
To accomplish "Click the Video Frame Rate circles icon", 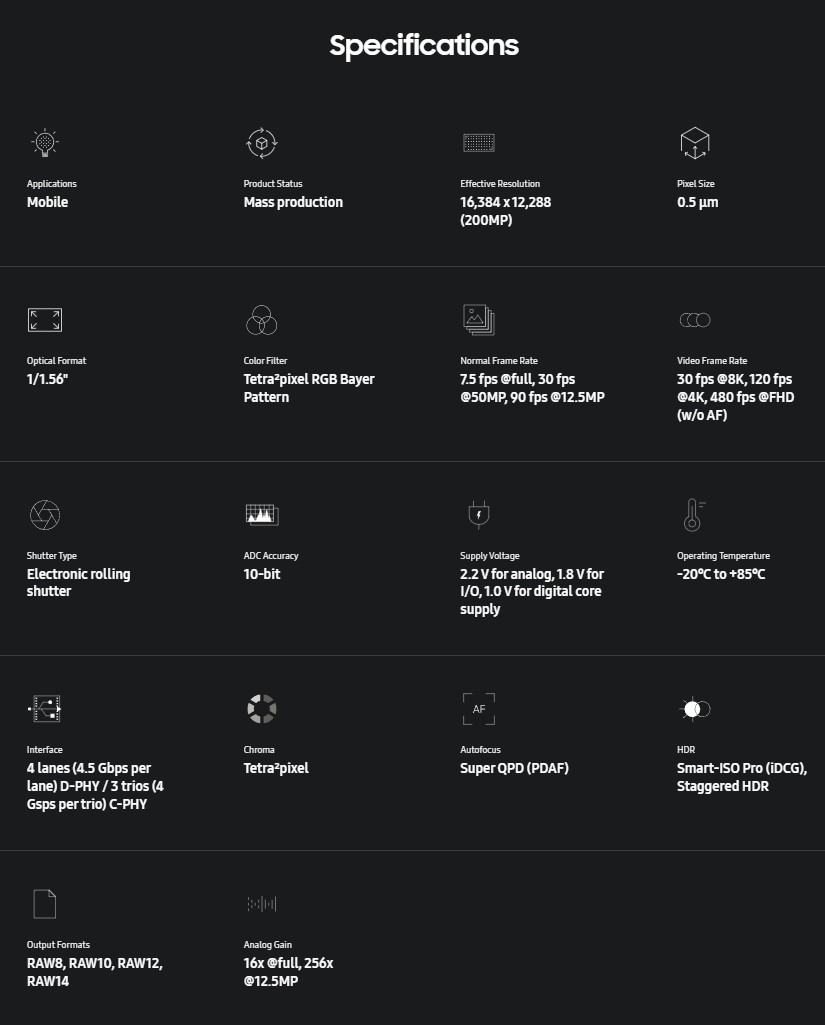I will 694,320.
